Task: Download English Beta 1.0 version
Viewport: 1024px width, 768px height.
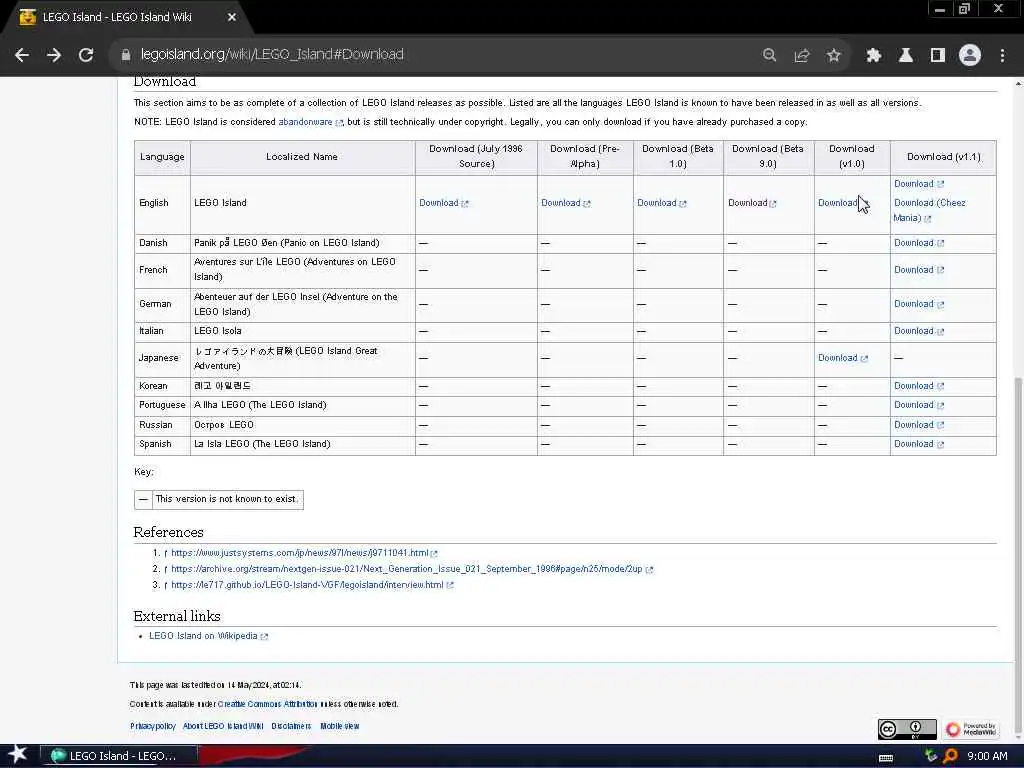Action: (x=662, y=203)
